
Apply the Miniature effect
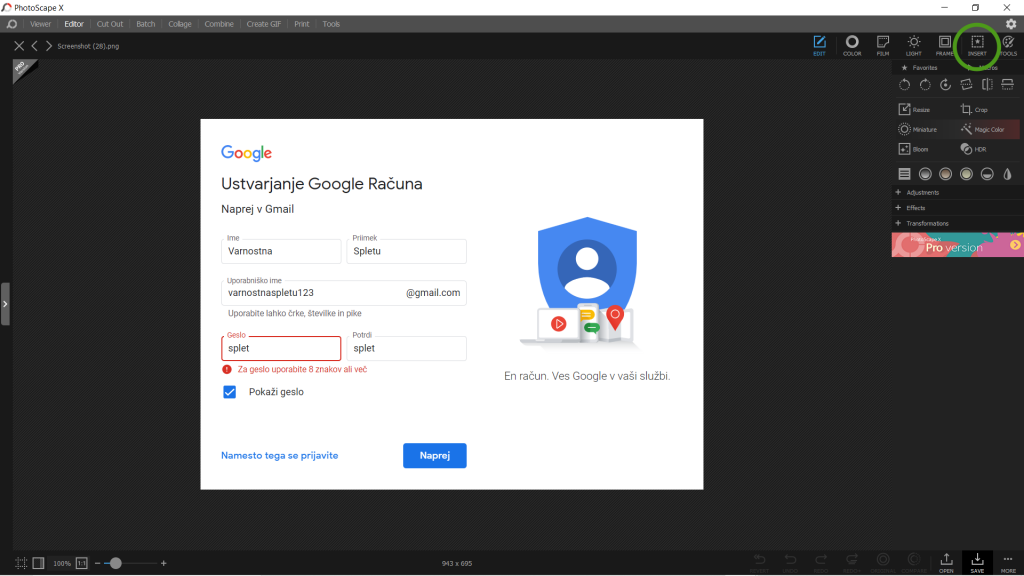coord(918,129)
